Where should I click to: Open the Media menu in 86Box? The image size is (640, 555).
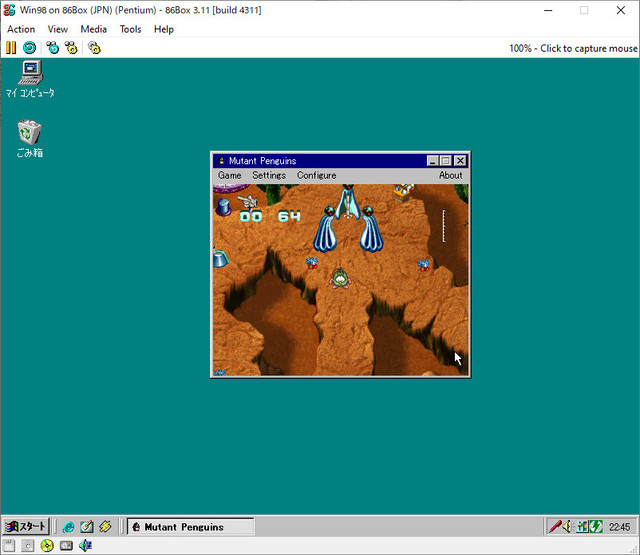(x=93, y=29)
